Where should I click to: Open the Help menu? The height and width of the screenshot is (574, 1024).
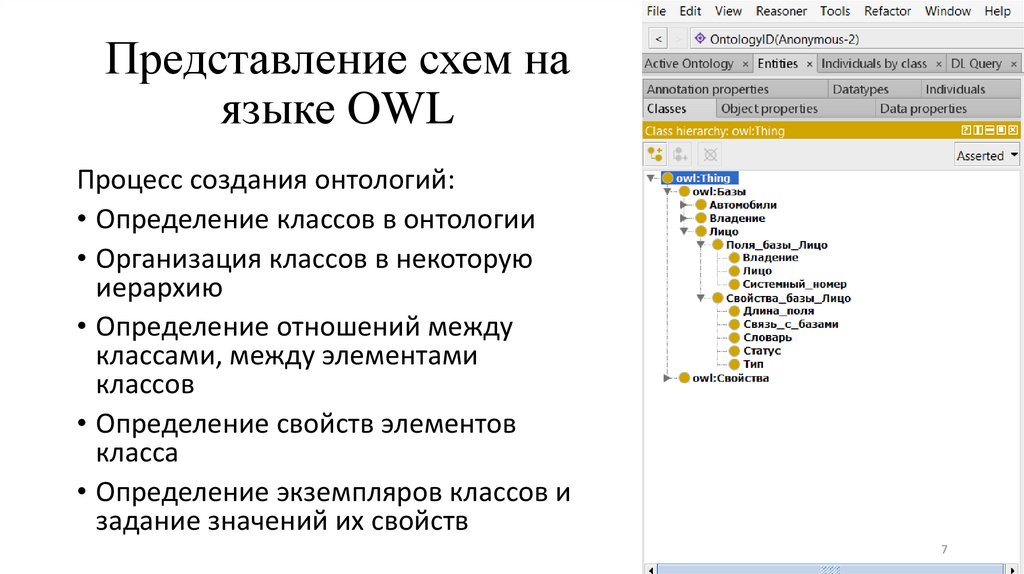[x=997, y=11]
